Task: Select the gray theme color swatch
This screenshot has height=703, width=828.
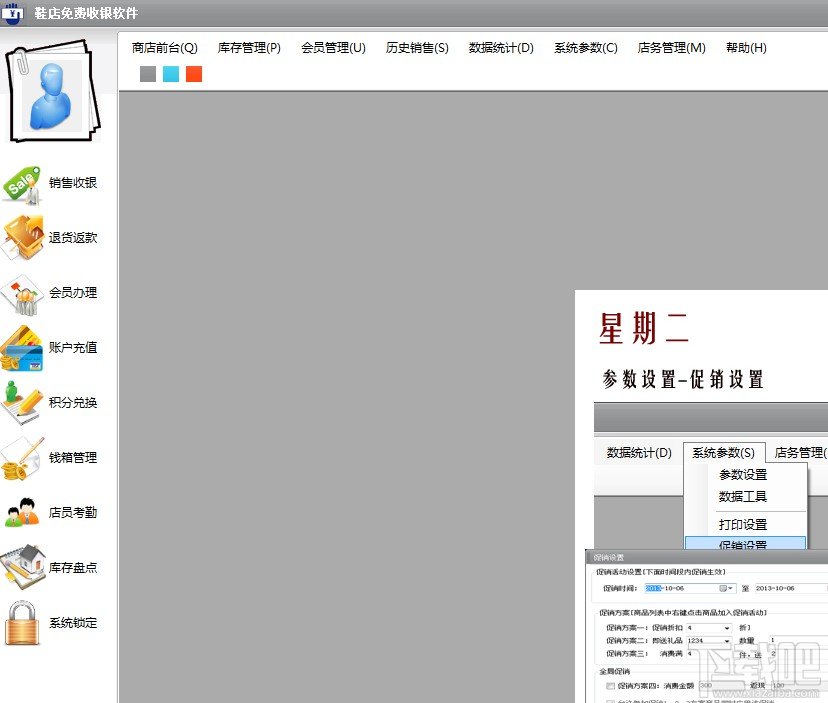Action: (x=148, y=74)
